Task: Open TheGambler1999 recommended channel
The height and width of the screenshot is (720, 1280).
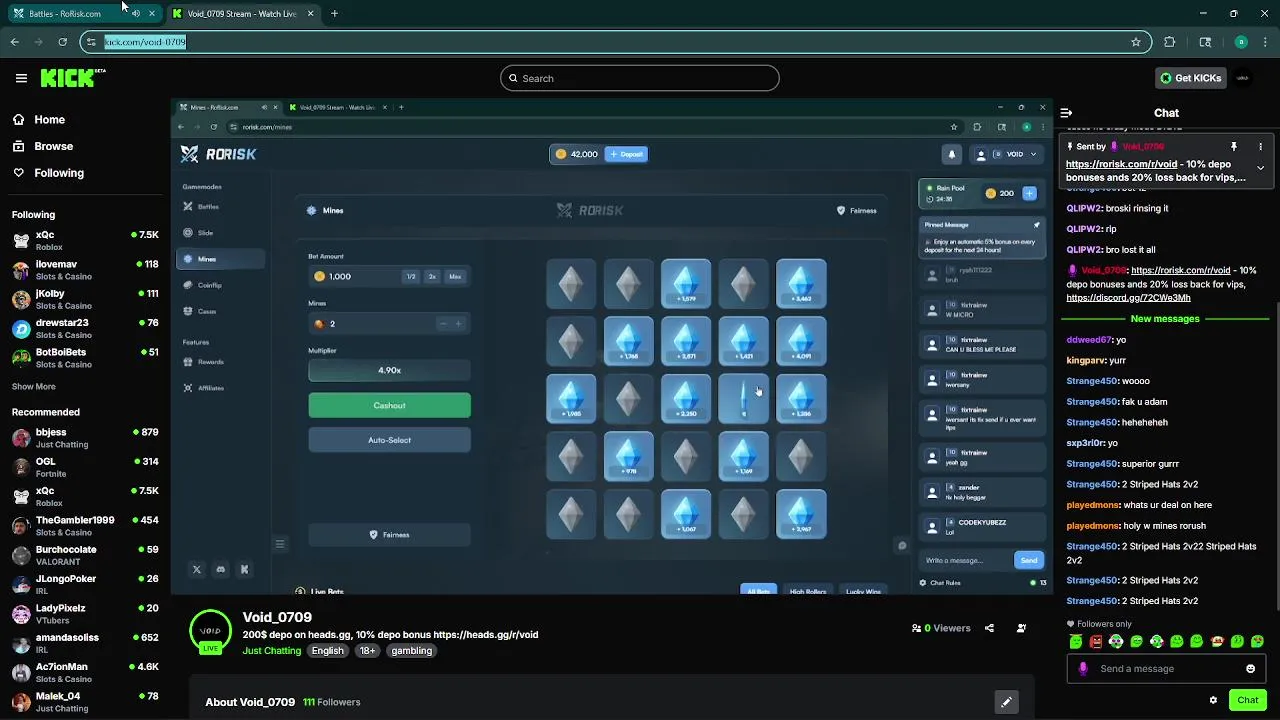Action: pos(85,526)
